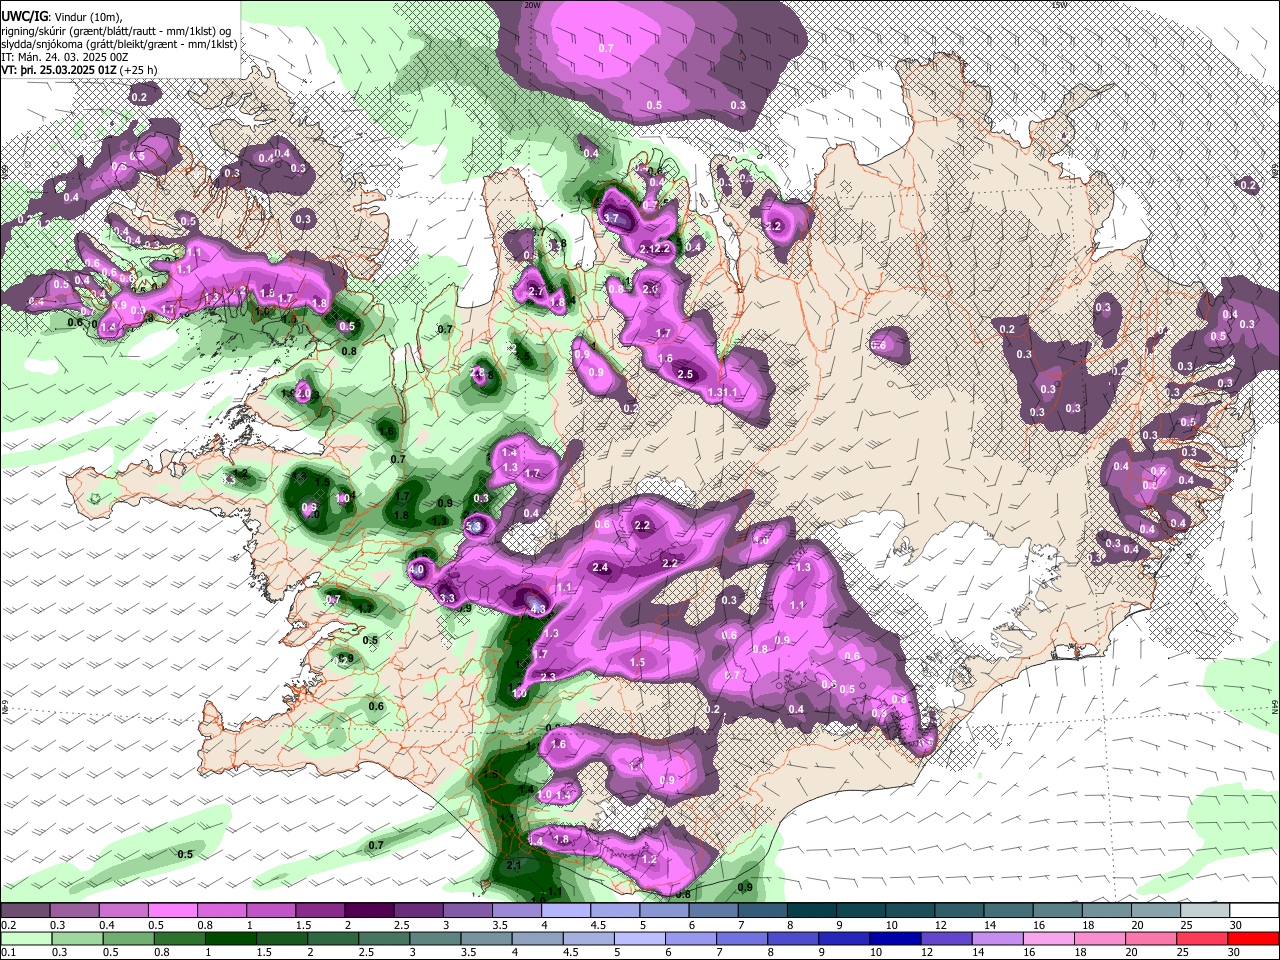Select the 'VT: þri. 25.03.2025 01Z (+25 h)' line
Image resolution: width=1280 pixels, height=960 pixels.
coord(79,71)
